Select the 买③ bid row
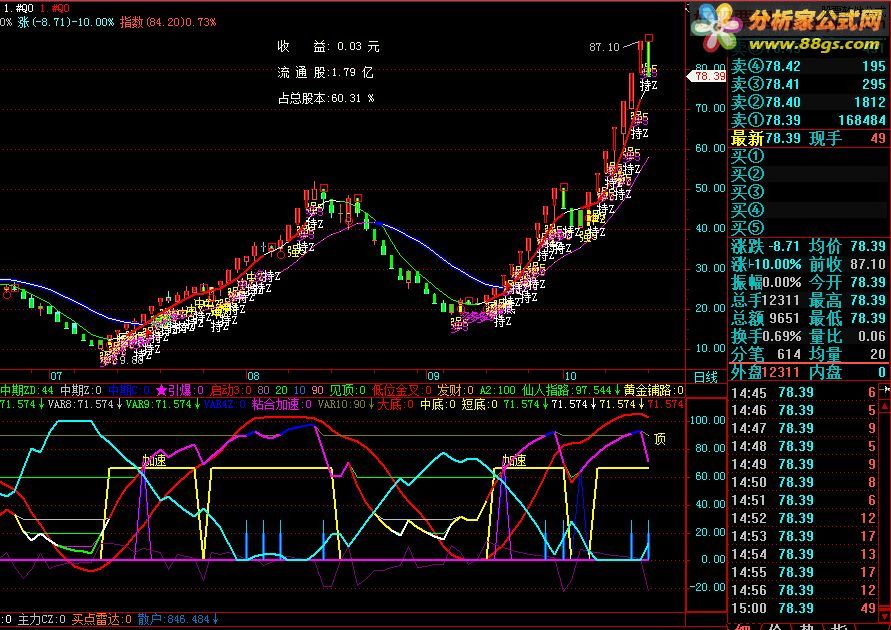Screen dimensions: 891x630 click(x=807, y=192)
